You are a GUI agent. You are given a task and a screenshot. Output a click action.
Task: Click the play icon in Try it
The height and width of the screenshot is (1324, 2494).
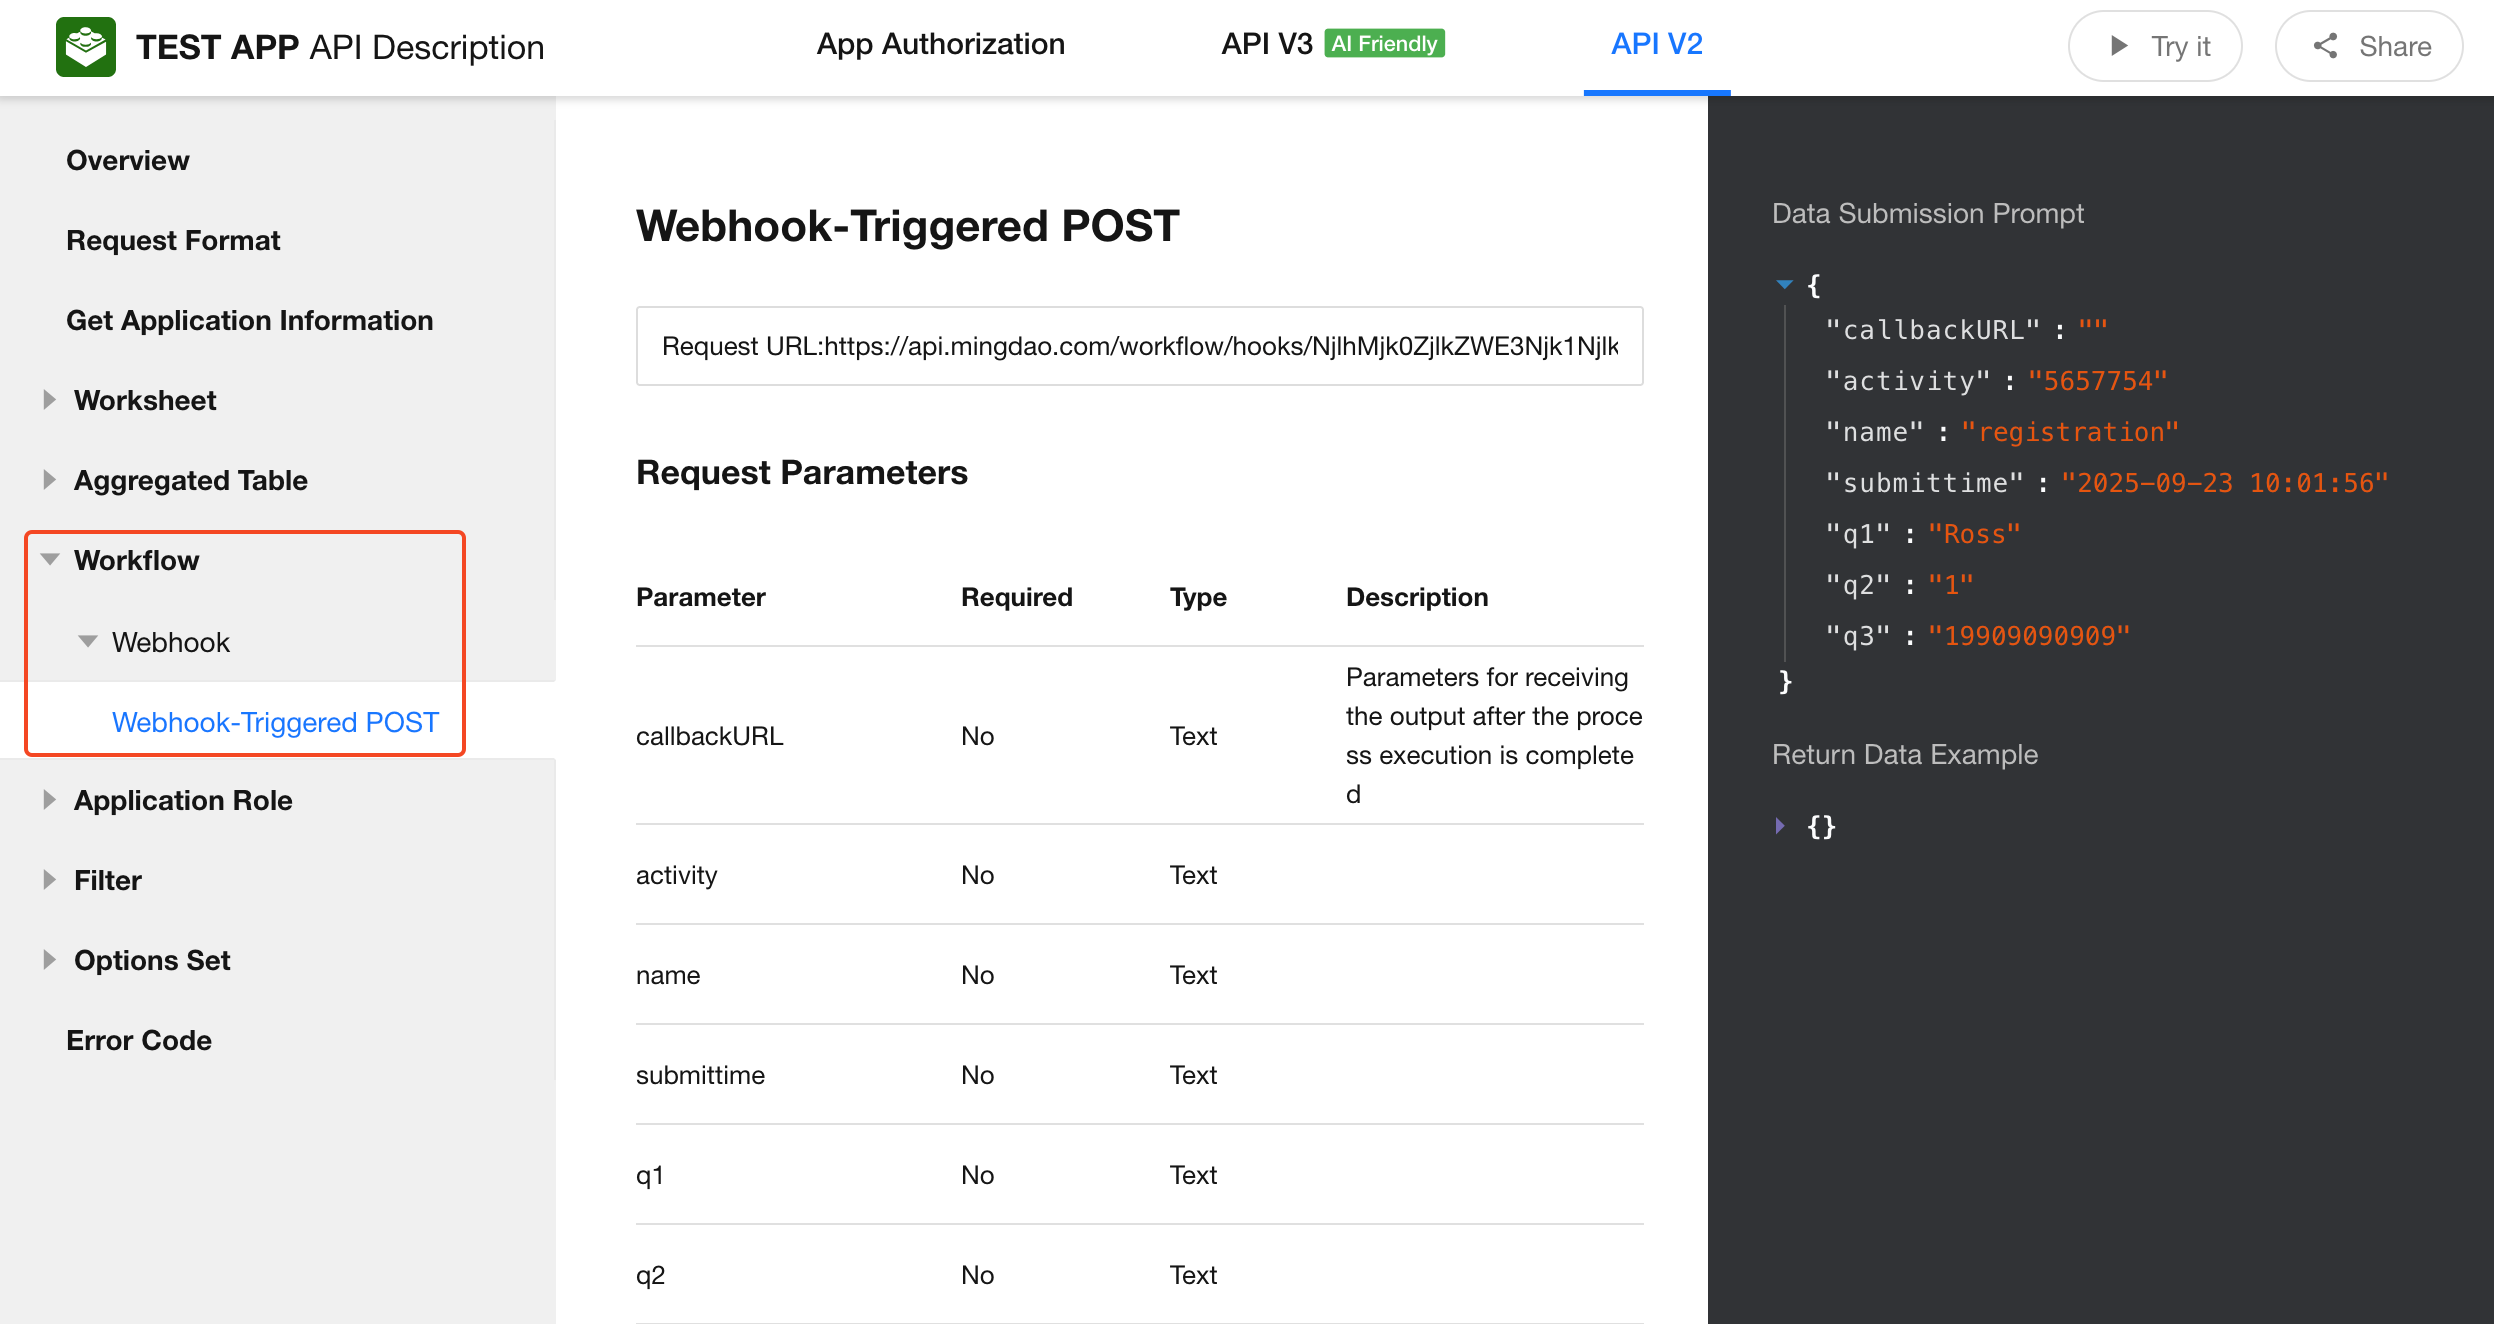tap(2118, 46)
